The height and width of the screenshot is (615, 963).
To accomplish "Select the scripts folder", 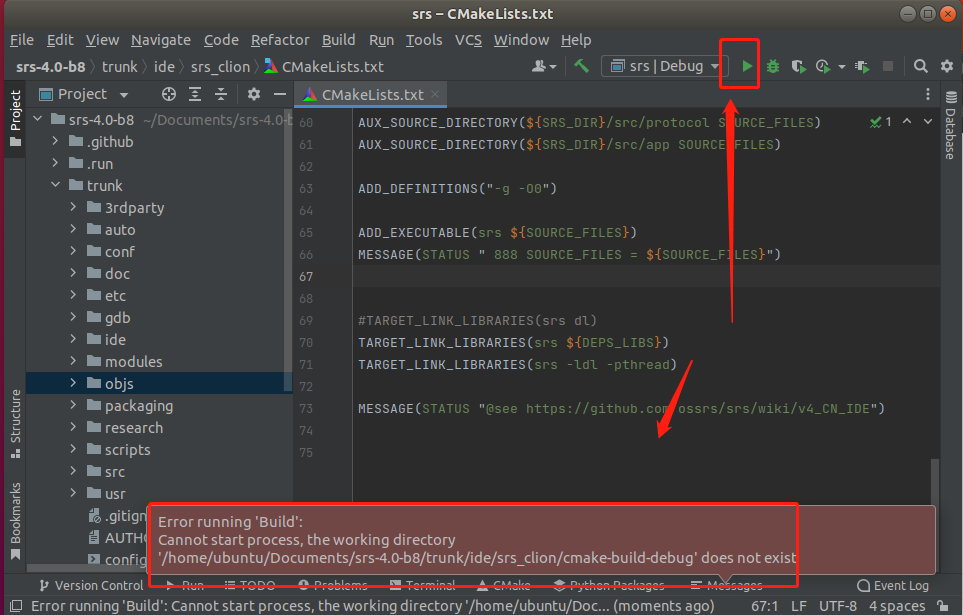I will [x=127, y=450].
